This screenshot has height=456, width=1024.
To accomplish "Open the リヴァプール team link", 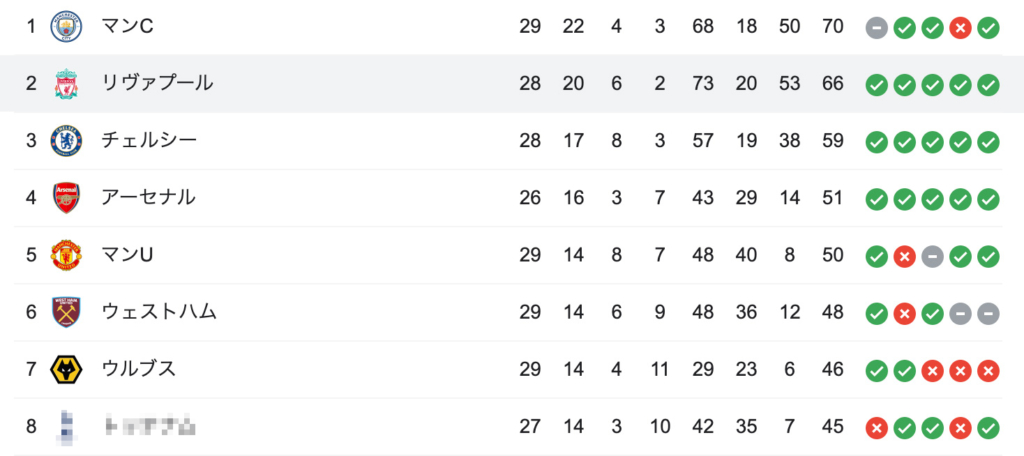I will click(157, 83).
